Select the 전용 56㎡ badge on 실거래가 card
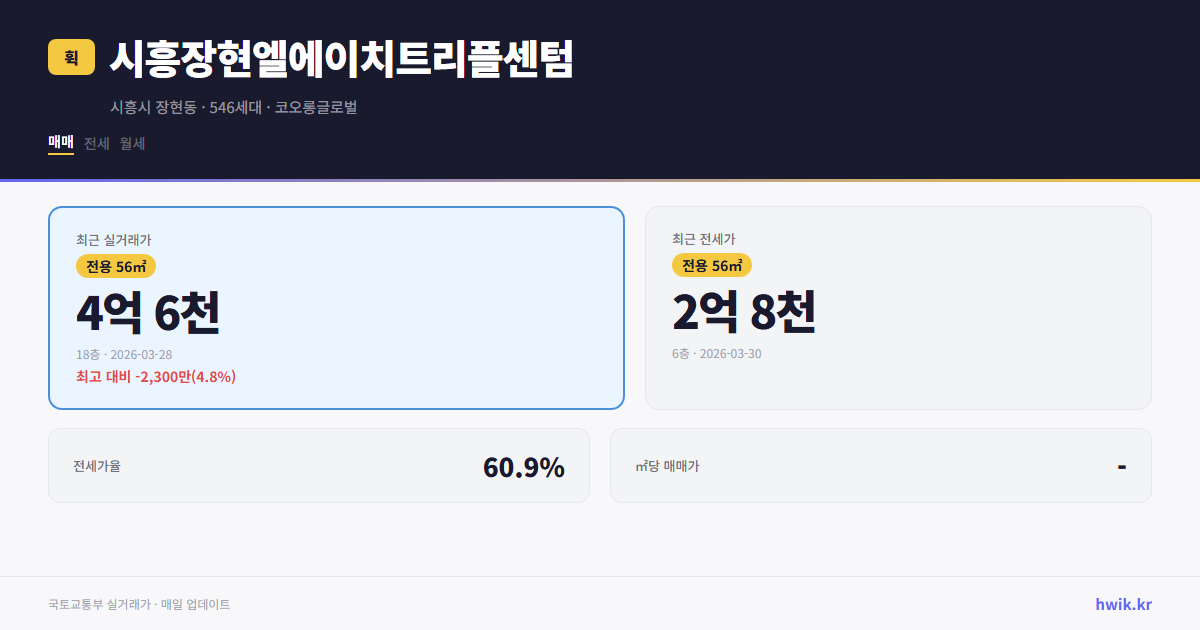The width and height of the screenshot is (1200, 630). (x=113, y=266)
